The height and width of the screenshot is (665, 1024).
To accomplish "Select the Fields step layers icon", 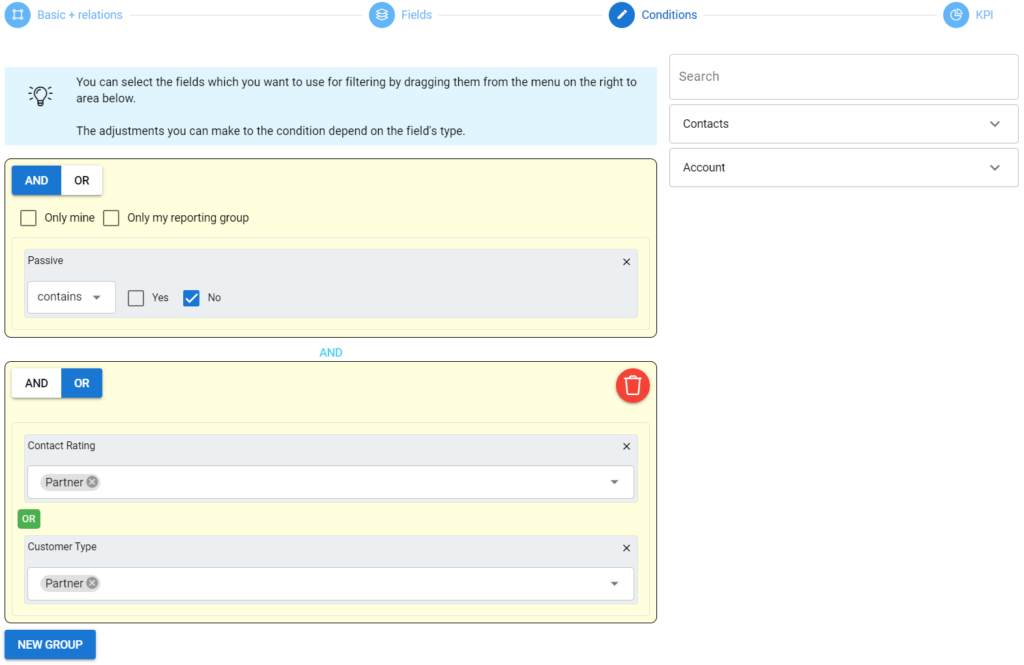I will [x=382, y=14].
